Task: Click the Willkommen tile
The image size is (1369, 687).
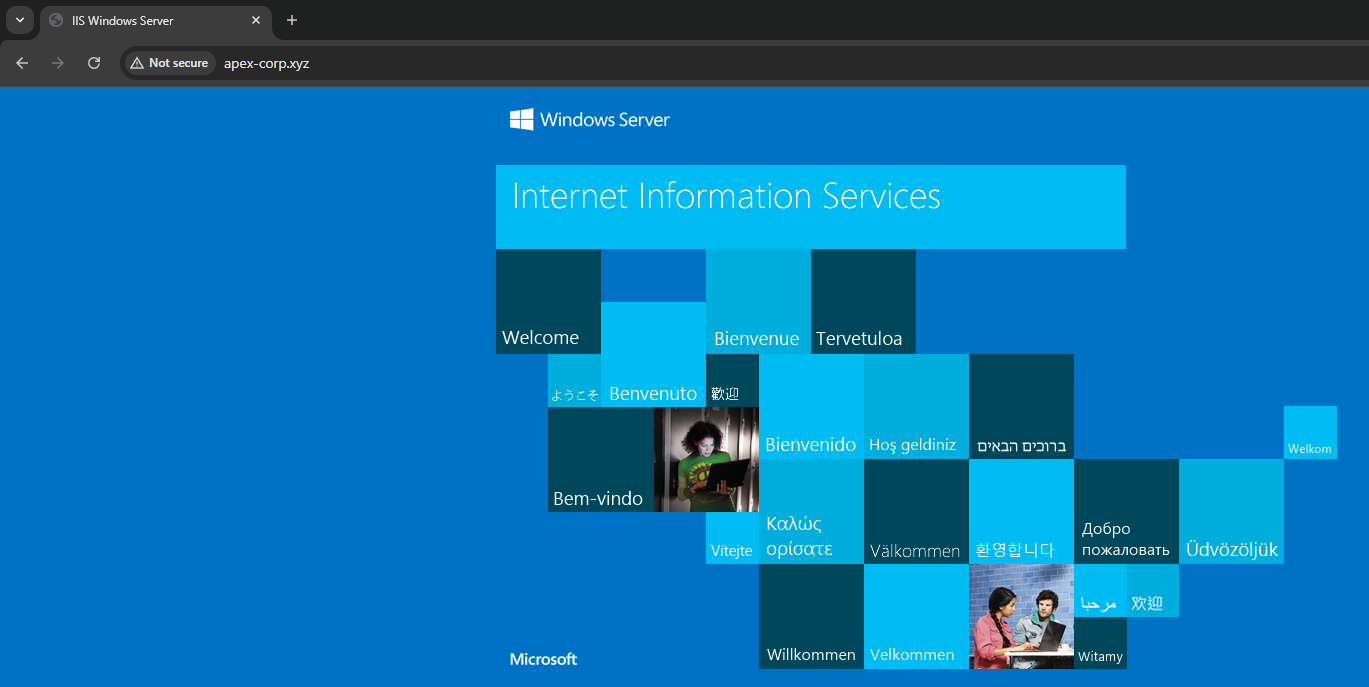Action: pos(811,616)
